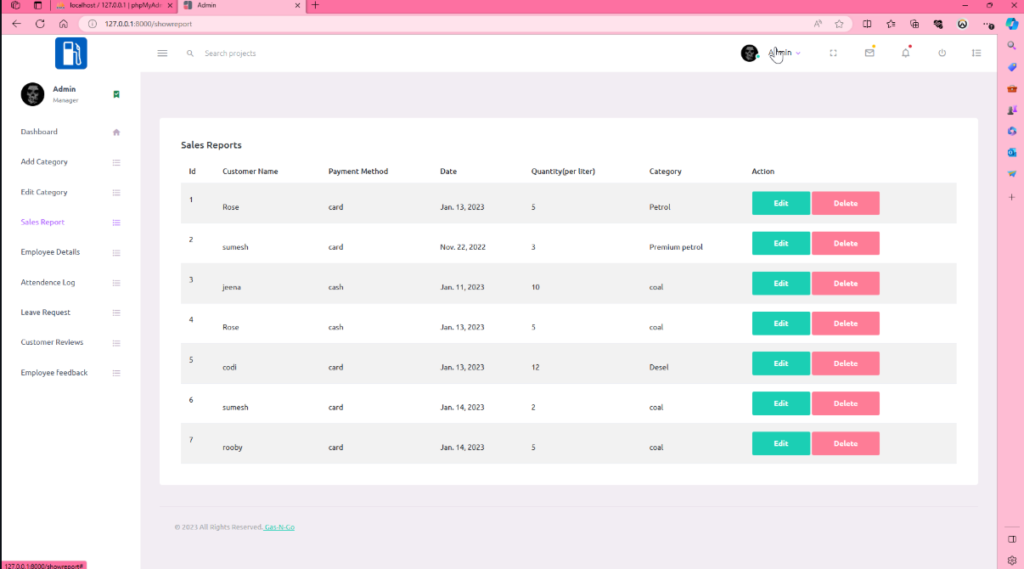The image size is (1024, 569).
Task: Edit the row 4 Rose cash sale
Action: pos(780,323)
